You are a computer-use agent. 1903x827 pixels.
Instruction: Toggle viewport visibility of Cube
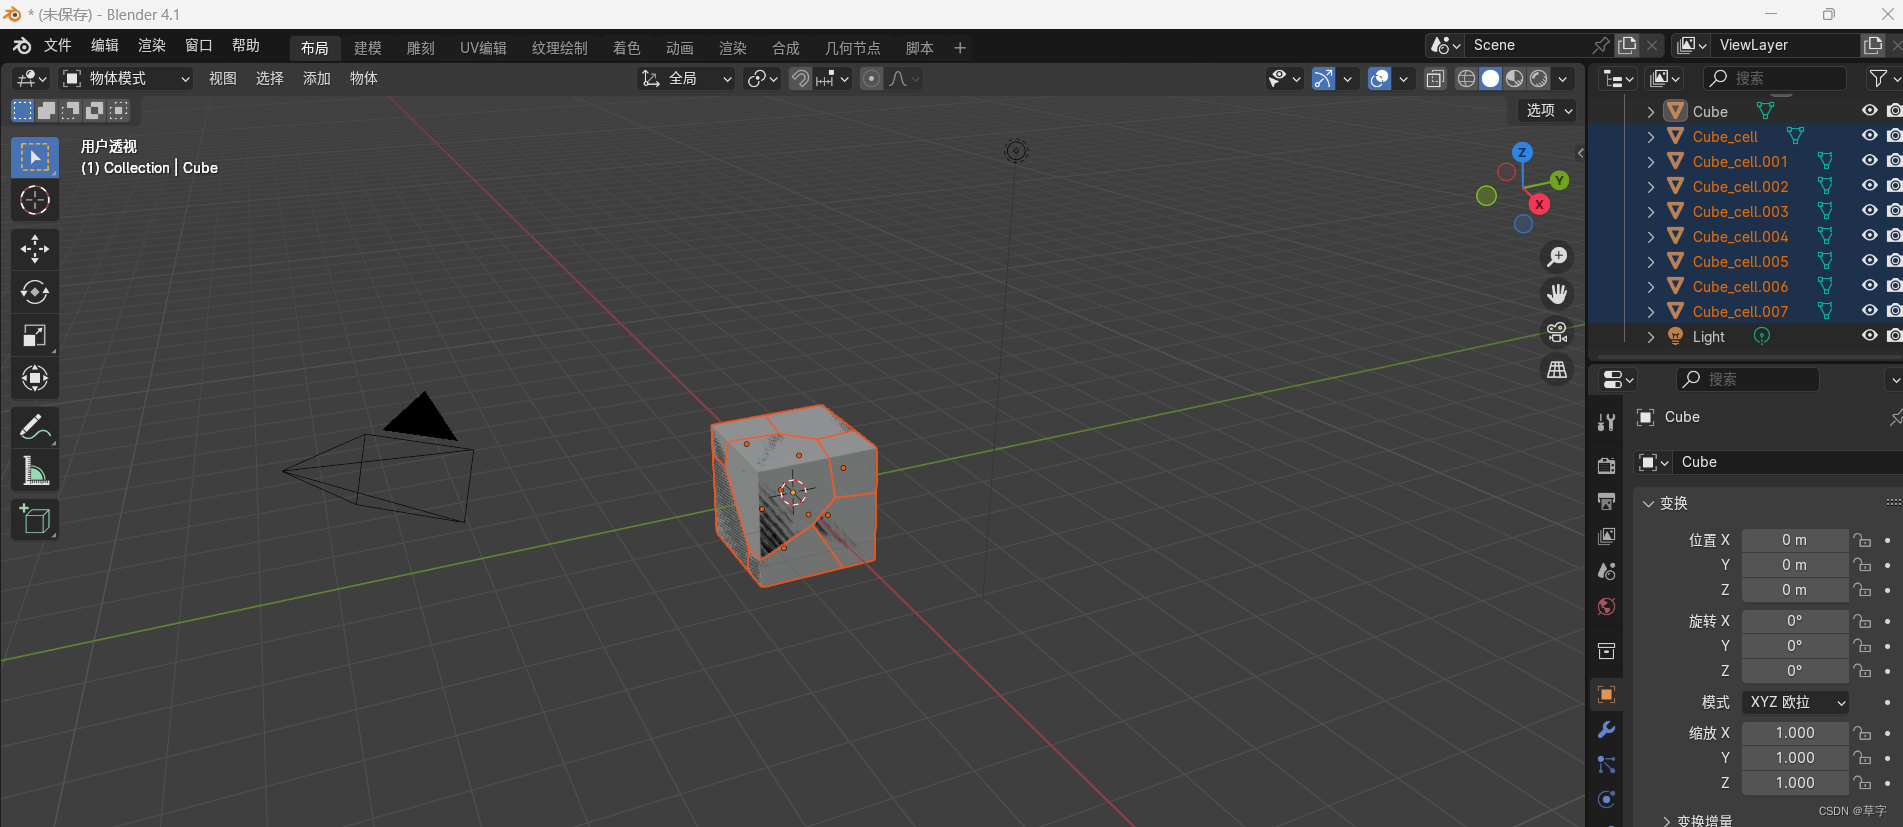coord(1869,111)
